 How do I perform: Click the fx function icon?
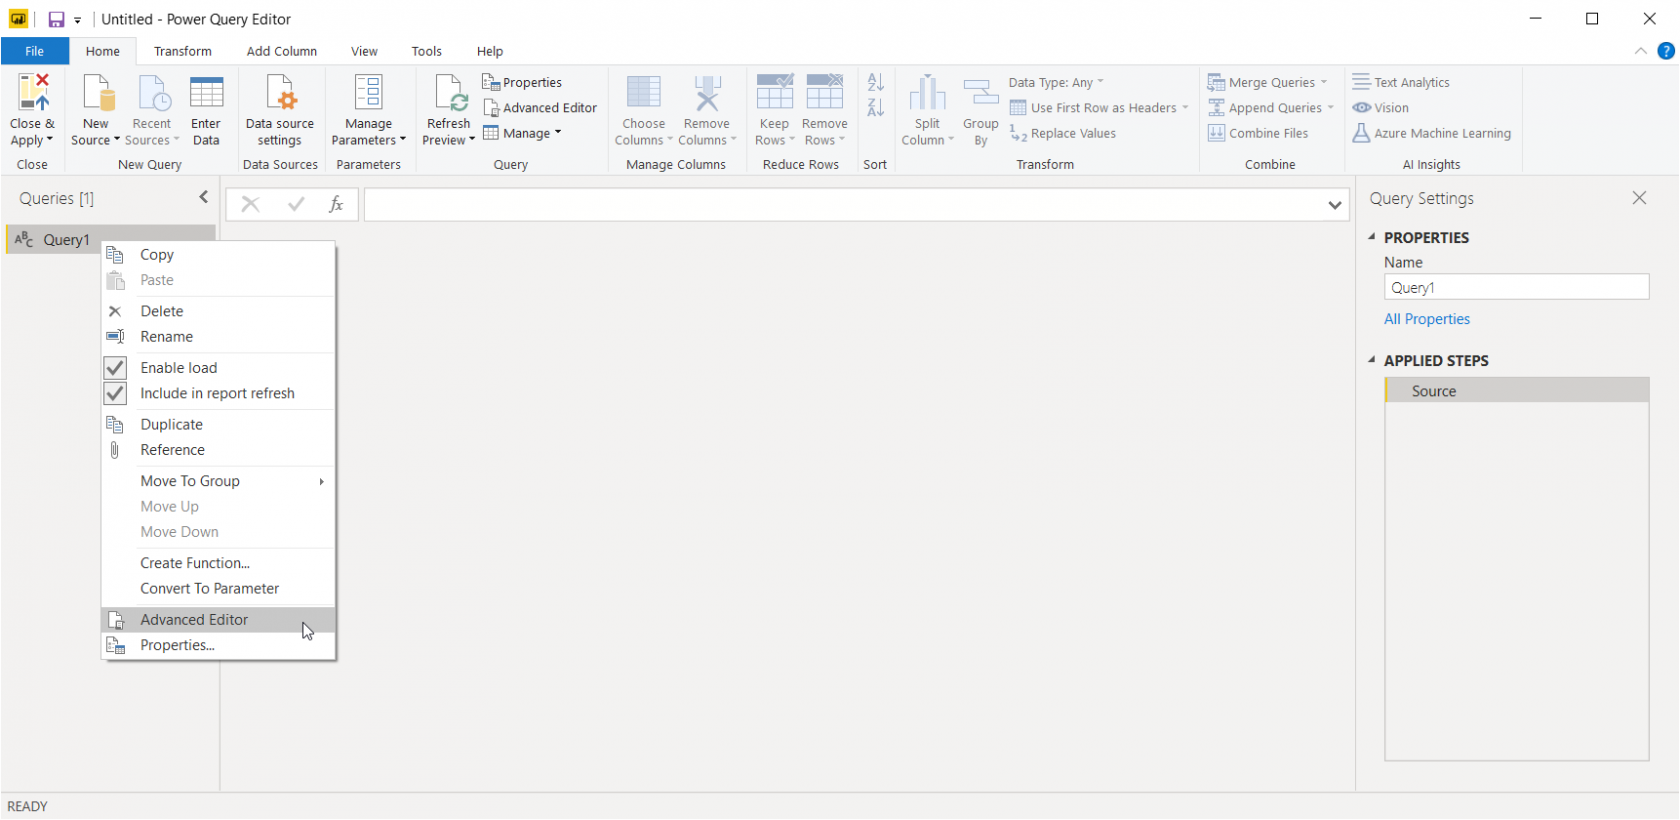(x=336, y=204)
